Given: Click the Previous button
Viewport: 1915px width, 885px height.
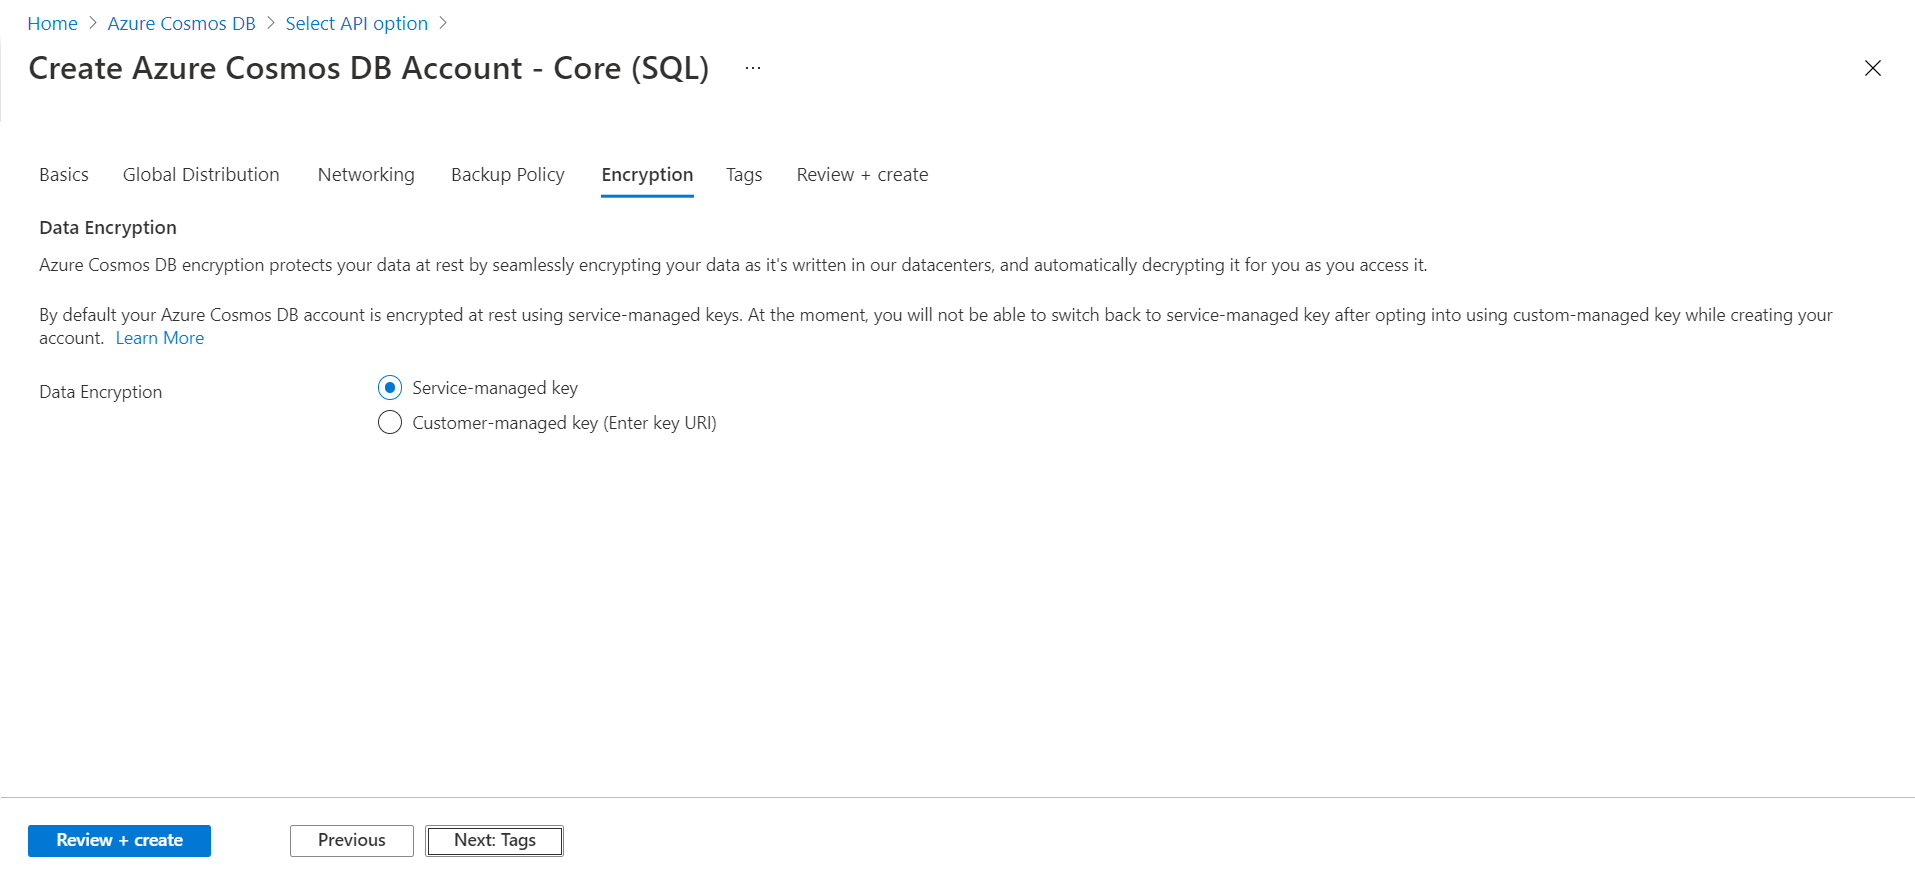Looking at the screenshot, I should tap(352, 841).
